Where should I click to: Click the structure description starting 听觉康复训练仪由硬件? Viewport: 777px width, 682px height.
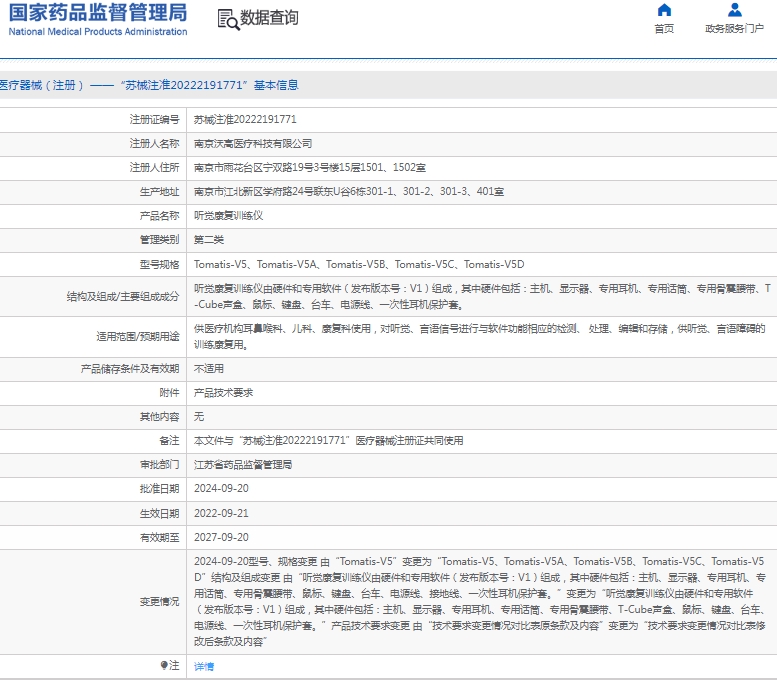pos(482,297)
